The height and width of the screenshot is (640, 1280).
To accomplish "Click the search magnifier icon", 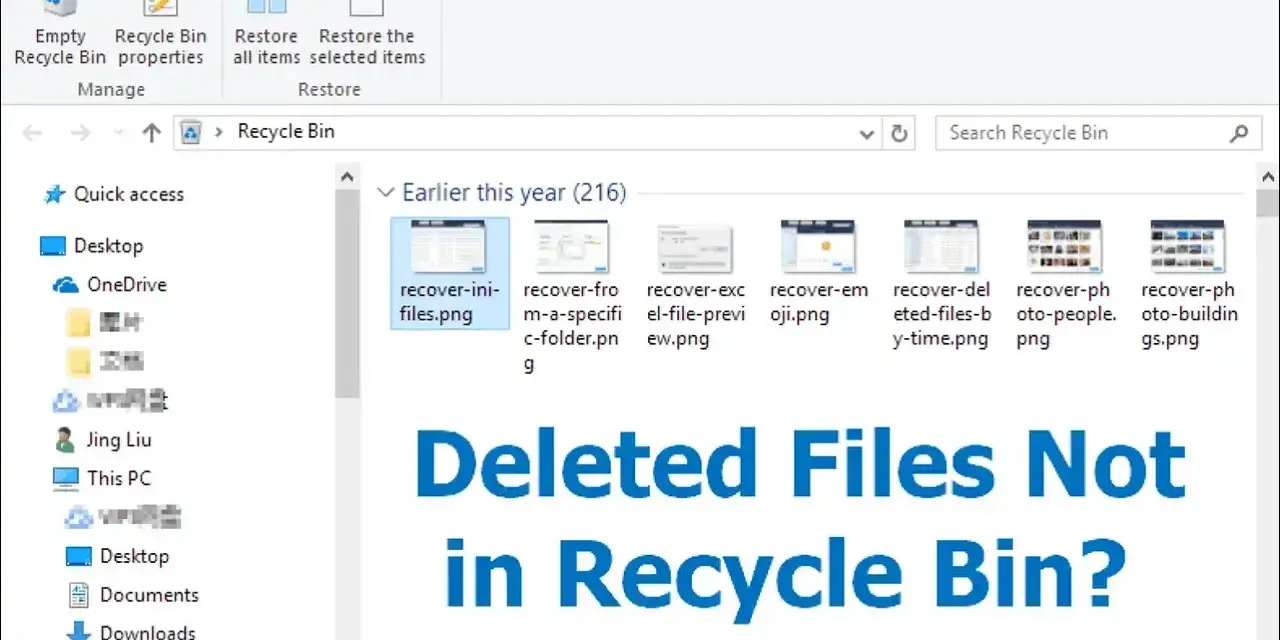I will click(1239, 132).
